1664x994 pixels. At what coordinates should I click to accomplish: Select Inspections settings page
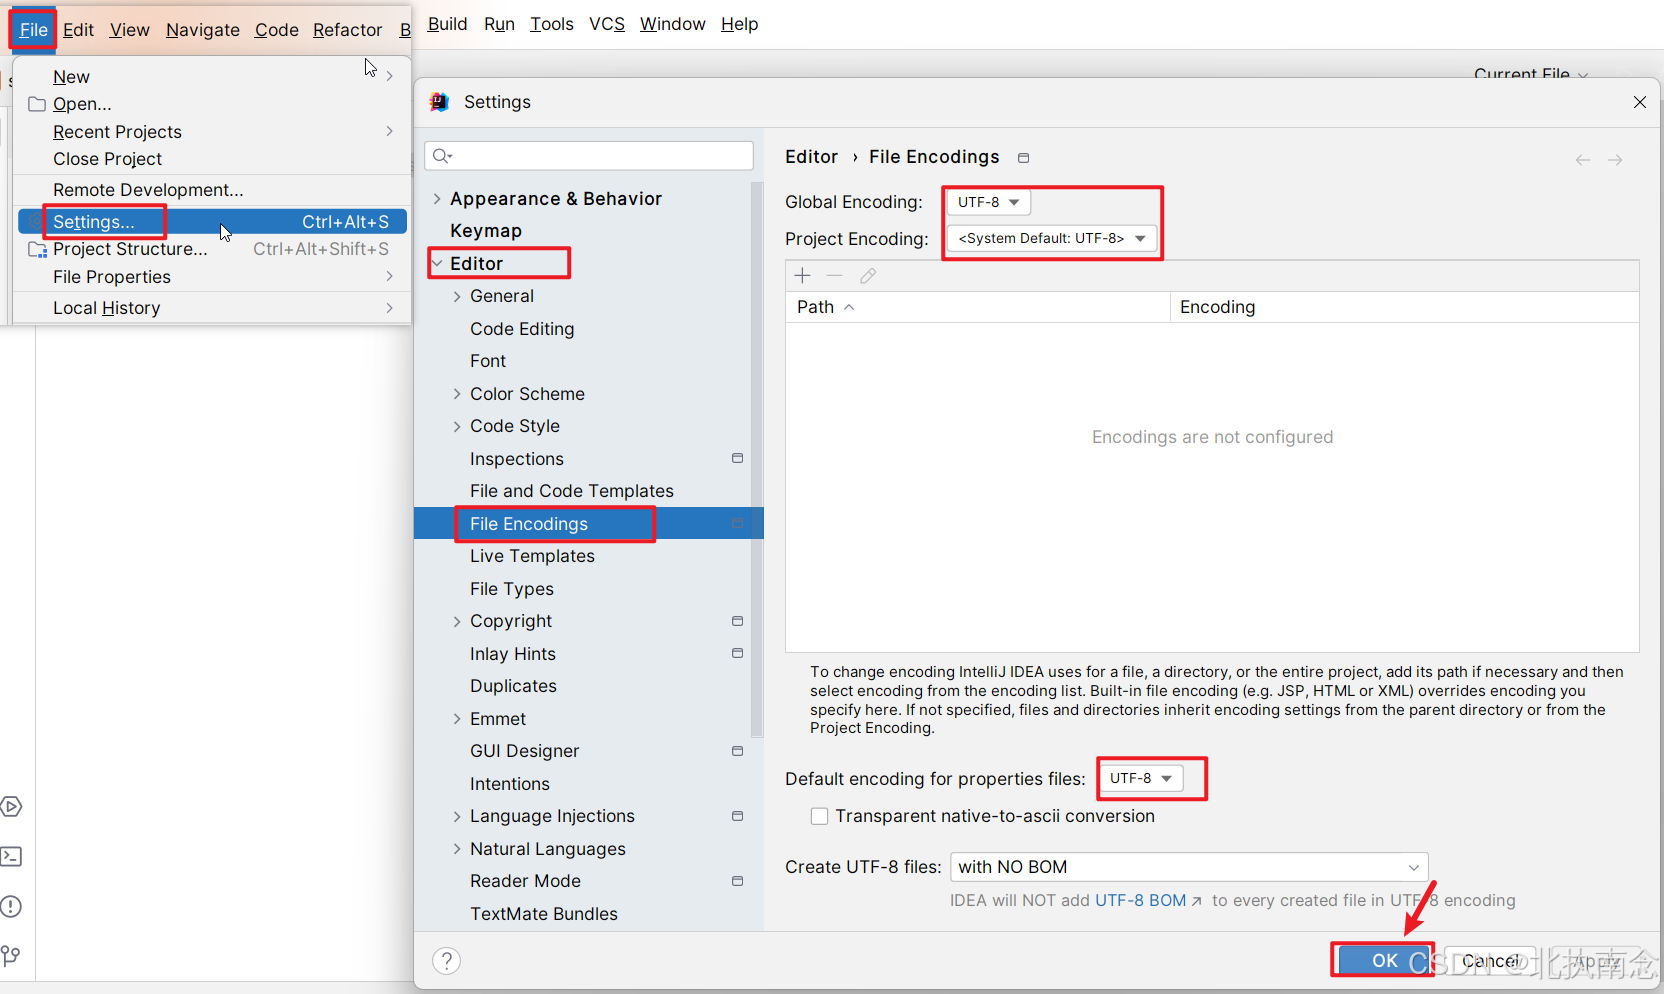point(517,459)
